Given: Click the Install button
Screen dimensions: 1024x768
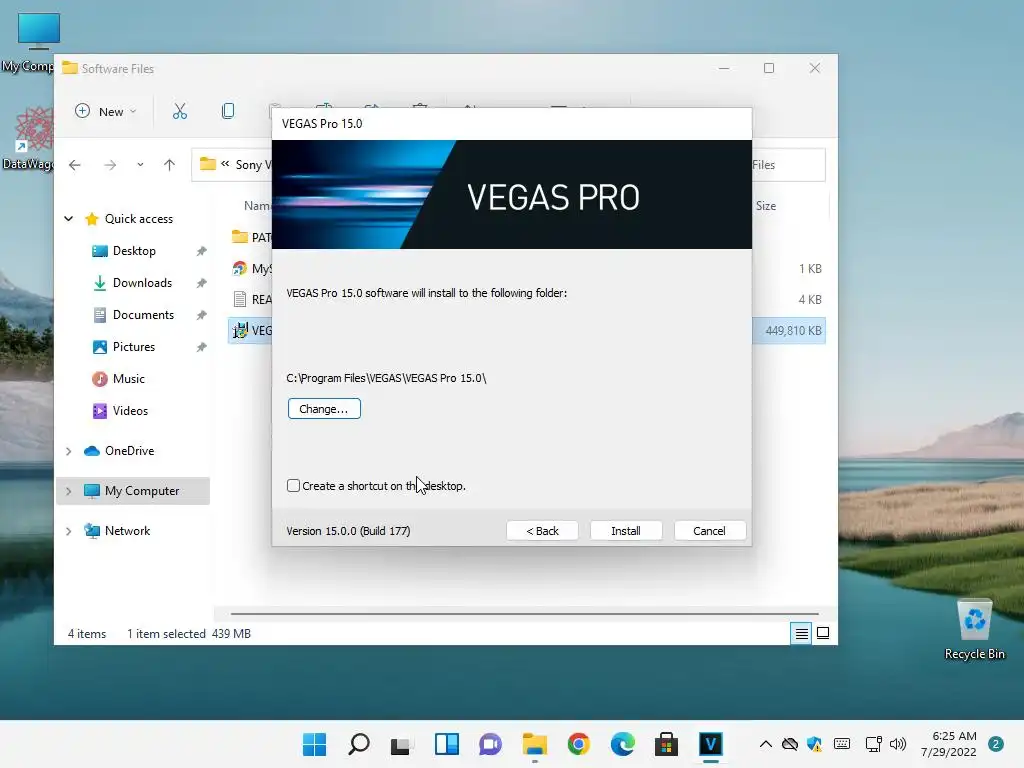Looking at the screenshot, I should 626,530.
